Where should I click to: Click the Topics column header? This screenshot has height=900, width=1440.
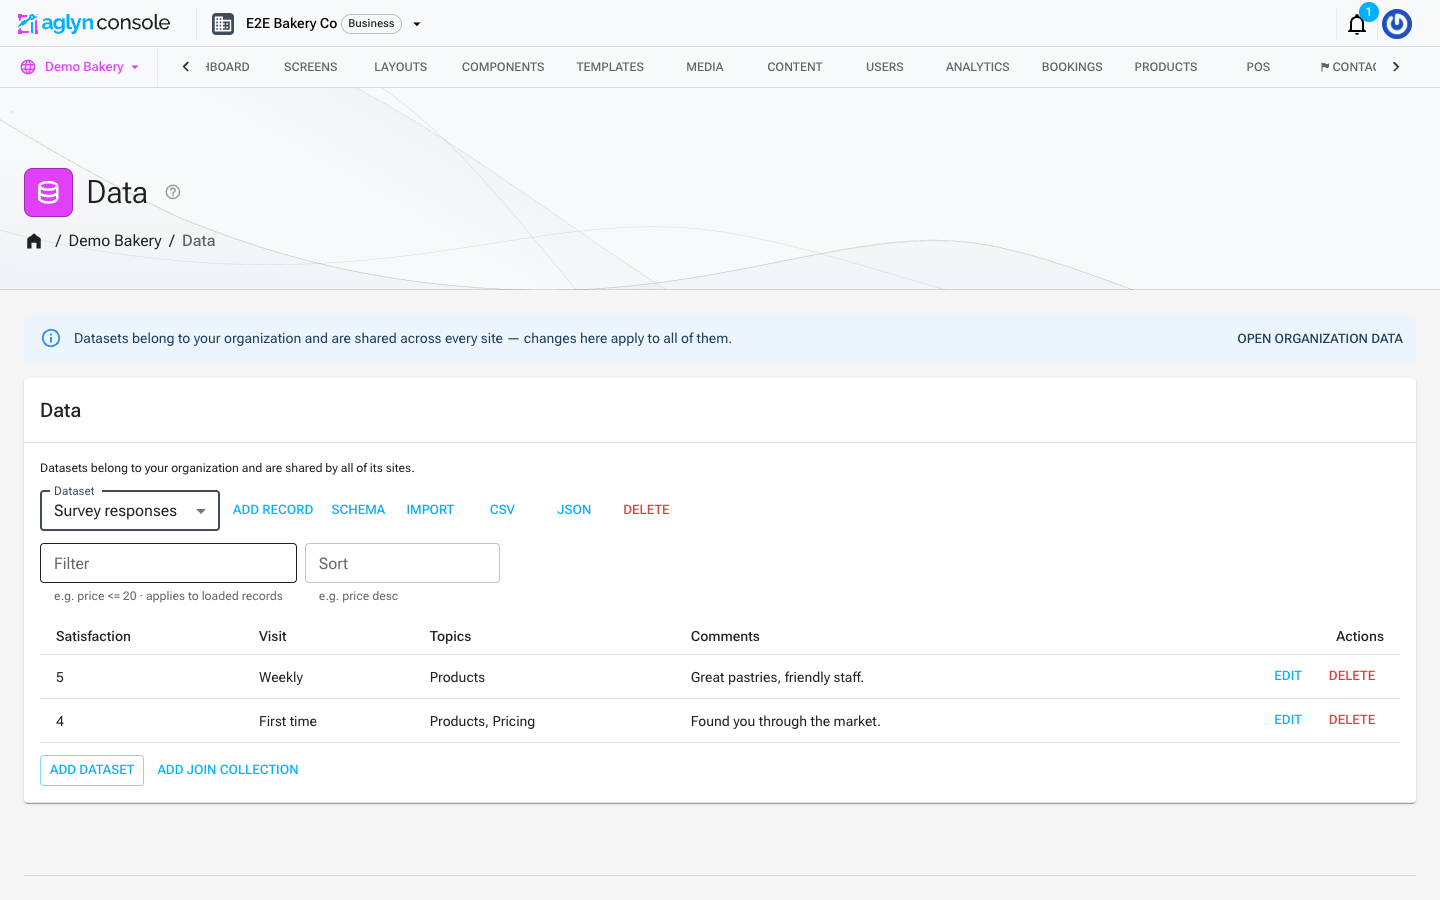pos(450,636)
